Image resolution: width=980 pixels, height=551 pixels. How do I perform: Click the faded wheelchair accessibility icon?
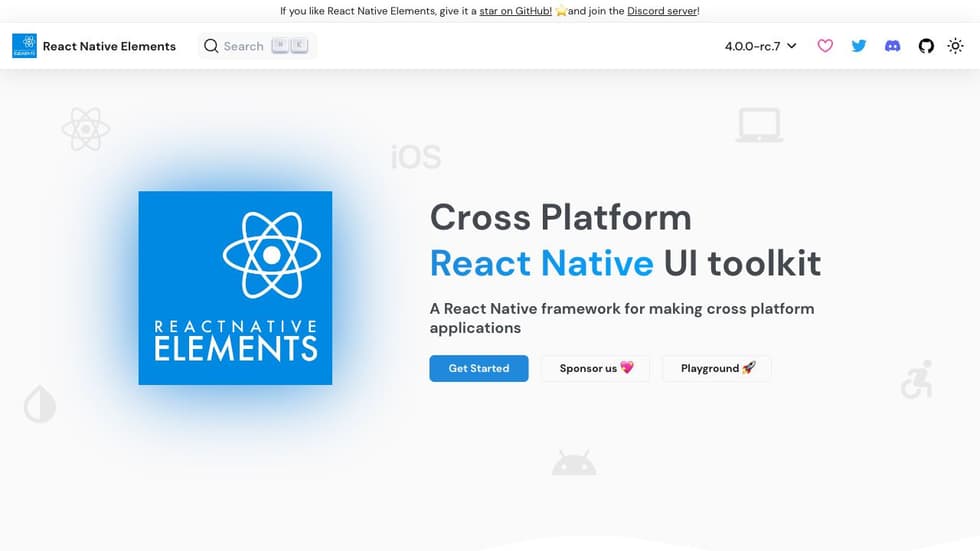pos(916,380)
